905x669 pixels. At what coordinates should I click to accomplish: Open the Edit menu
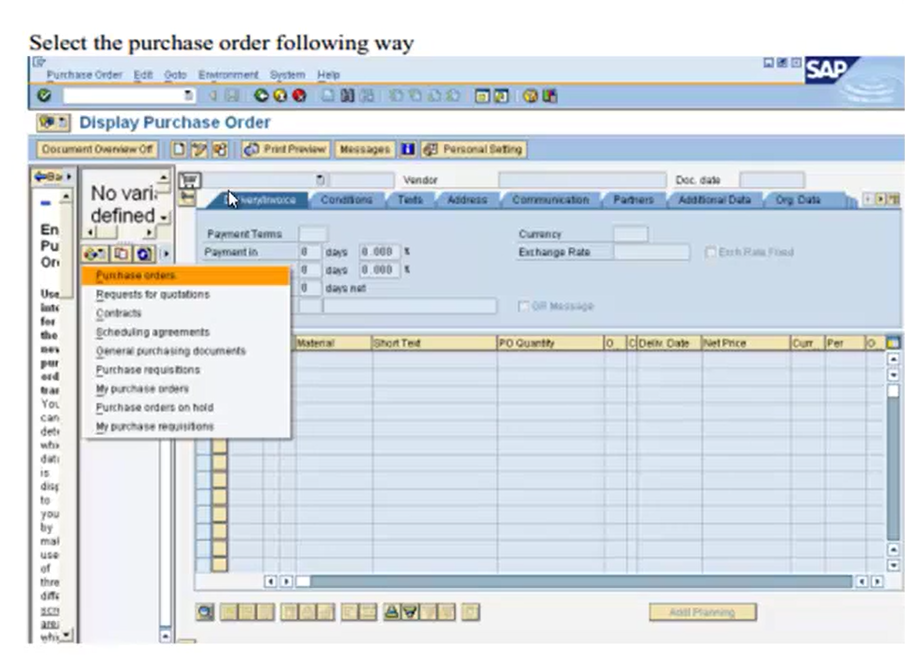point(143,75)
